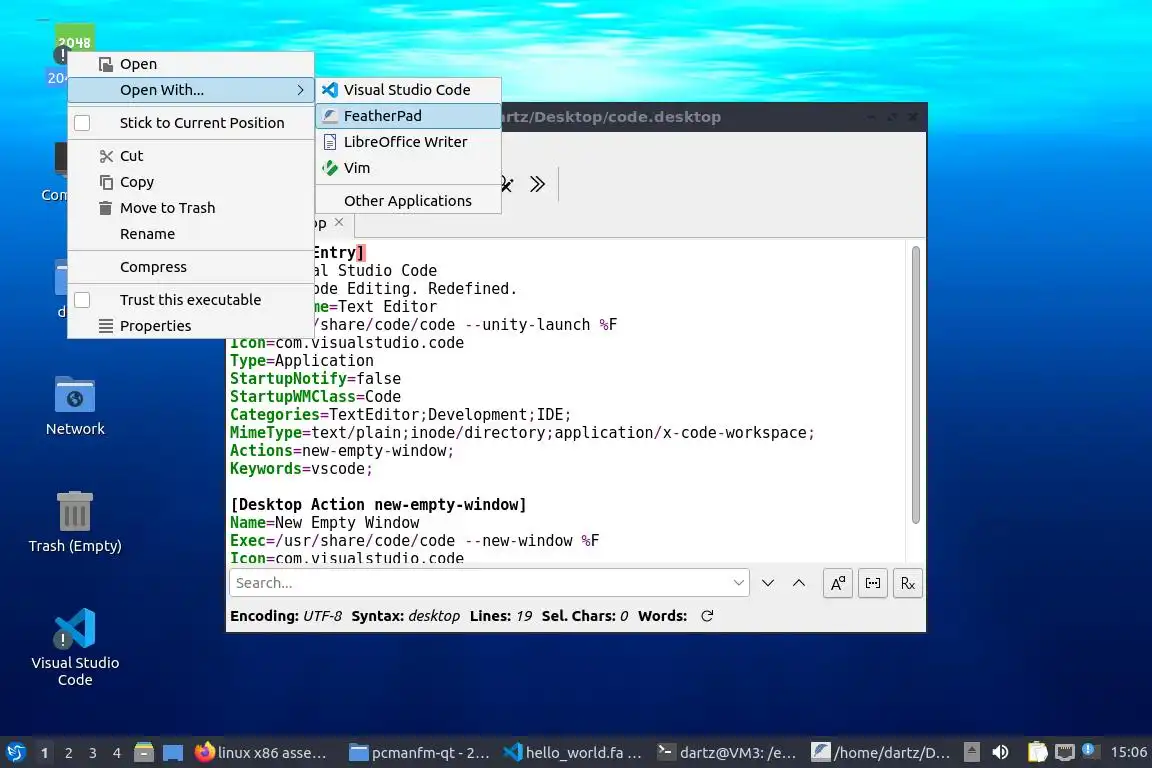The width and height of the screenshot is (1152, 768).
Task: Click the trash can icon beside Move to Trash
Action: coord(106,208)
